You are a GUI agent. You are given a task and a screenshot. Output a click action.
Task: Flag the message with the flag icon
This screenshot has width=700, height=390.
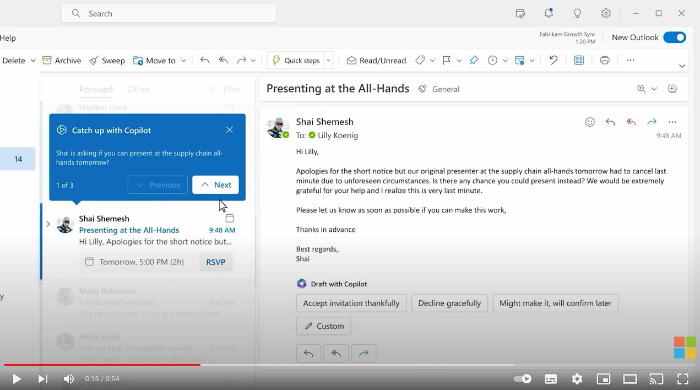[x=446, y=60]
